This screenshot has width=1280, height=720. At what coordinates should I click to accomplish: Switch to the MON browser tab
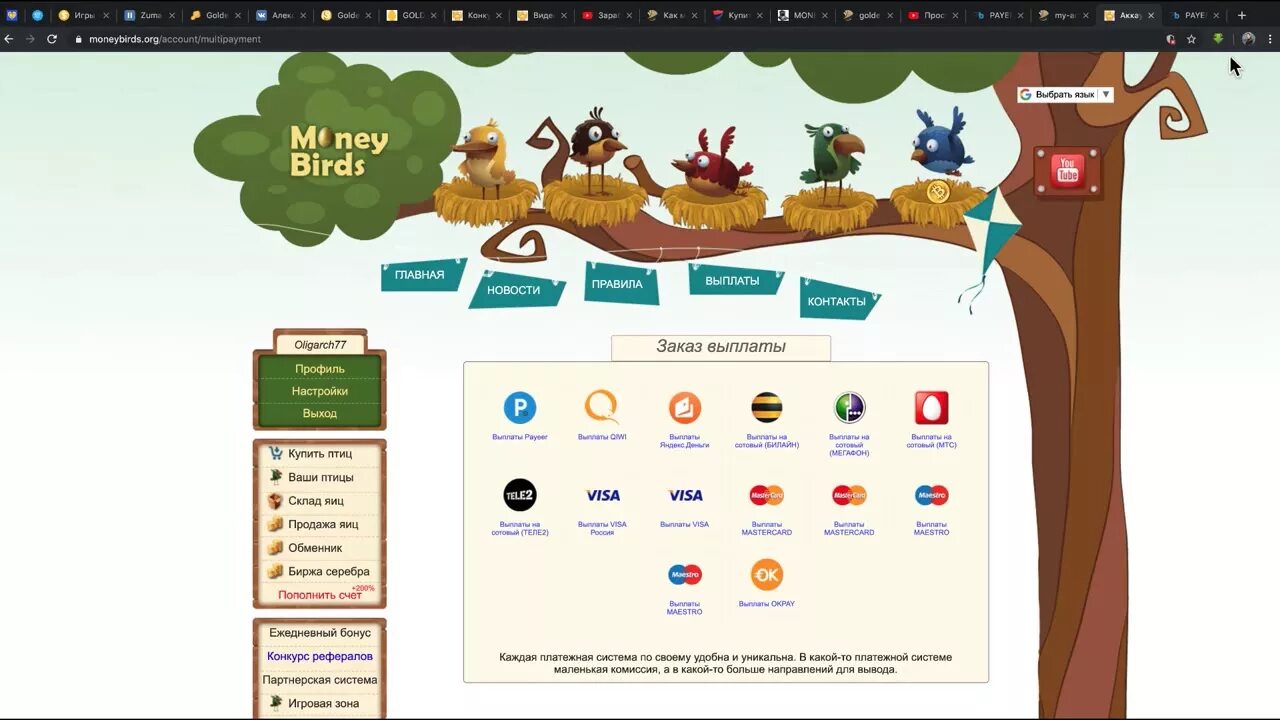[803, 15]
